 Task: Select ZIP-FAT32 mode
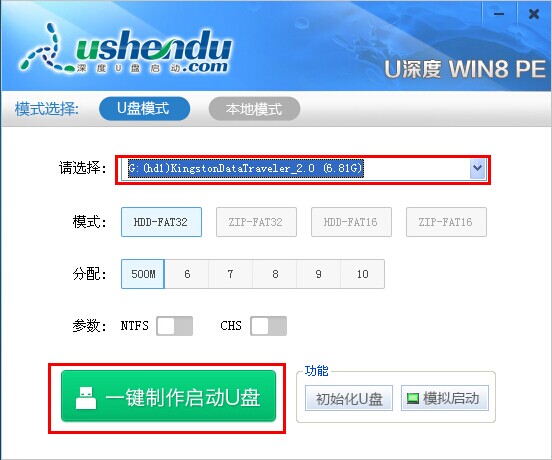[256, 222]
